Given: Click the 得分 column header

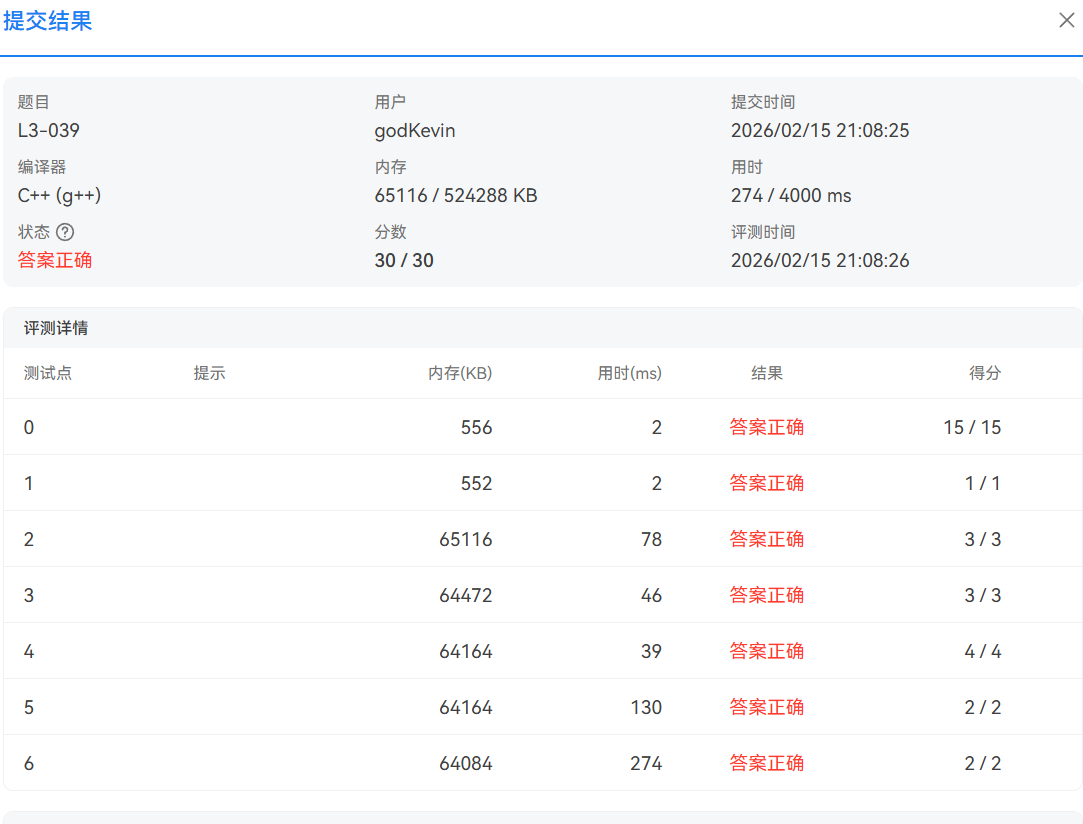Looking at the screenshot, I should click(x=985, y=373).
